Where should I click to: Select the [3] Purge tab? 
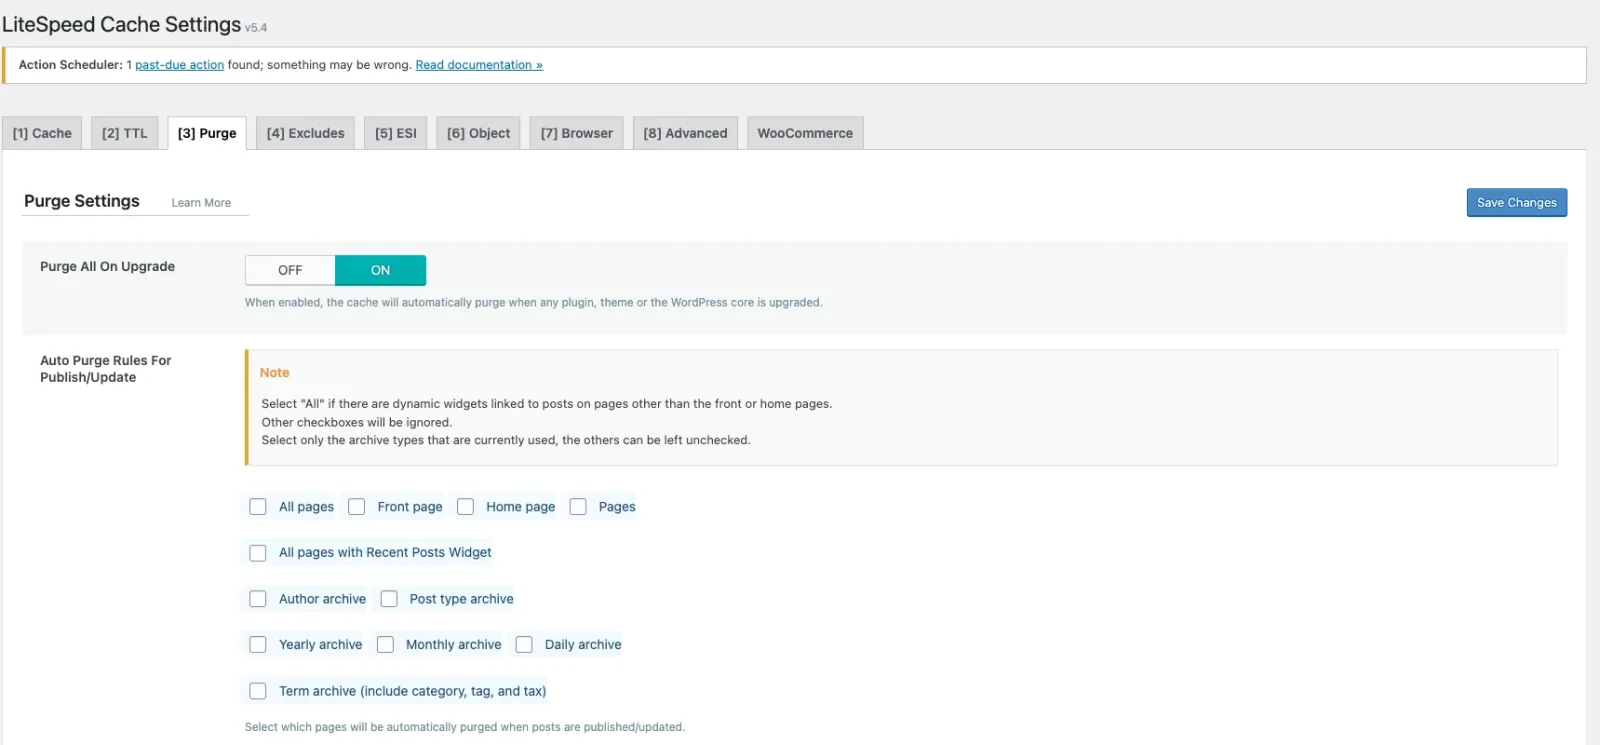[207, 133]
